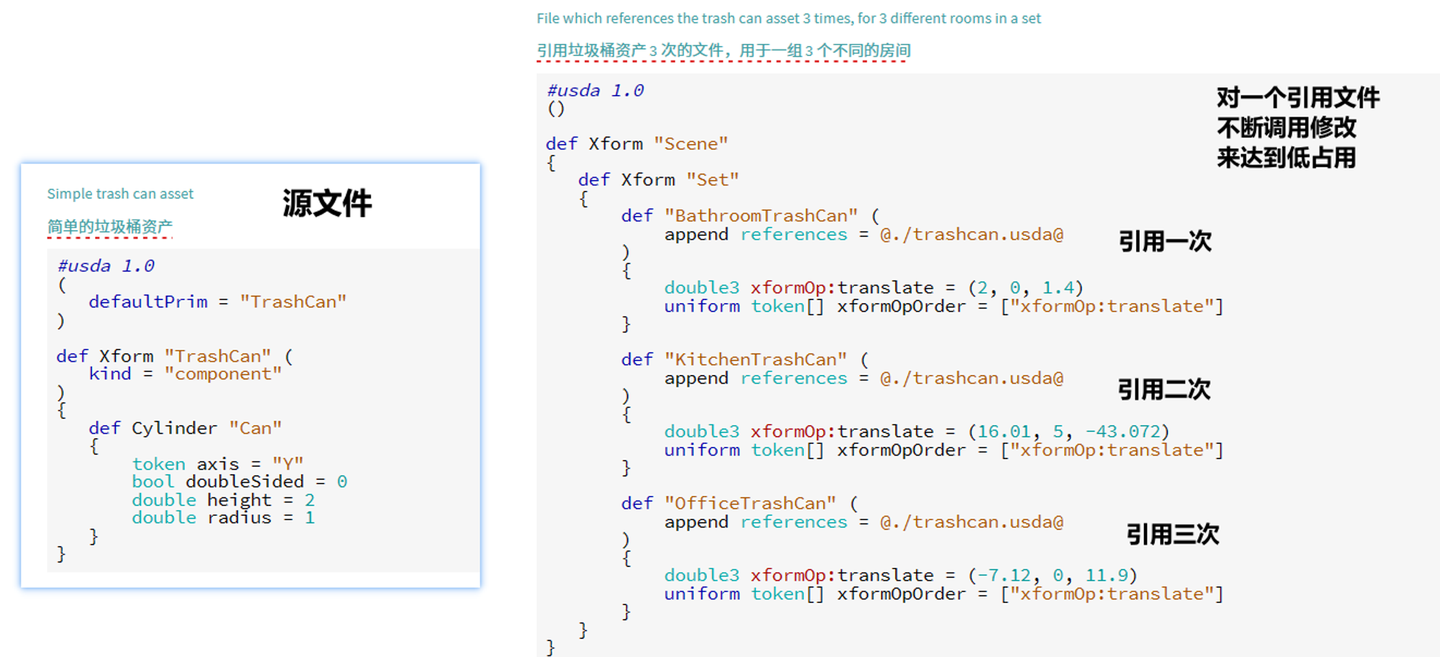Select the def Xform "TrashCan" line
This screenshot has height=657, width=1440.
[x=176, y=356]
